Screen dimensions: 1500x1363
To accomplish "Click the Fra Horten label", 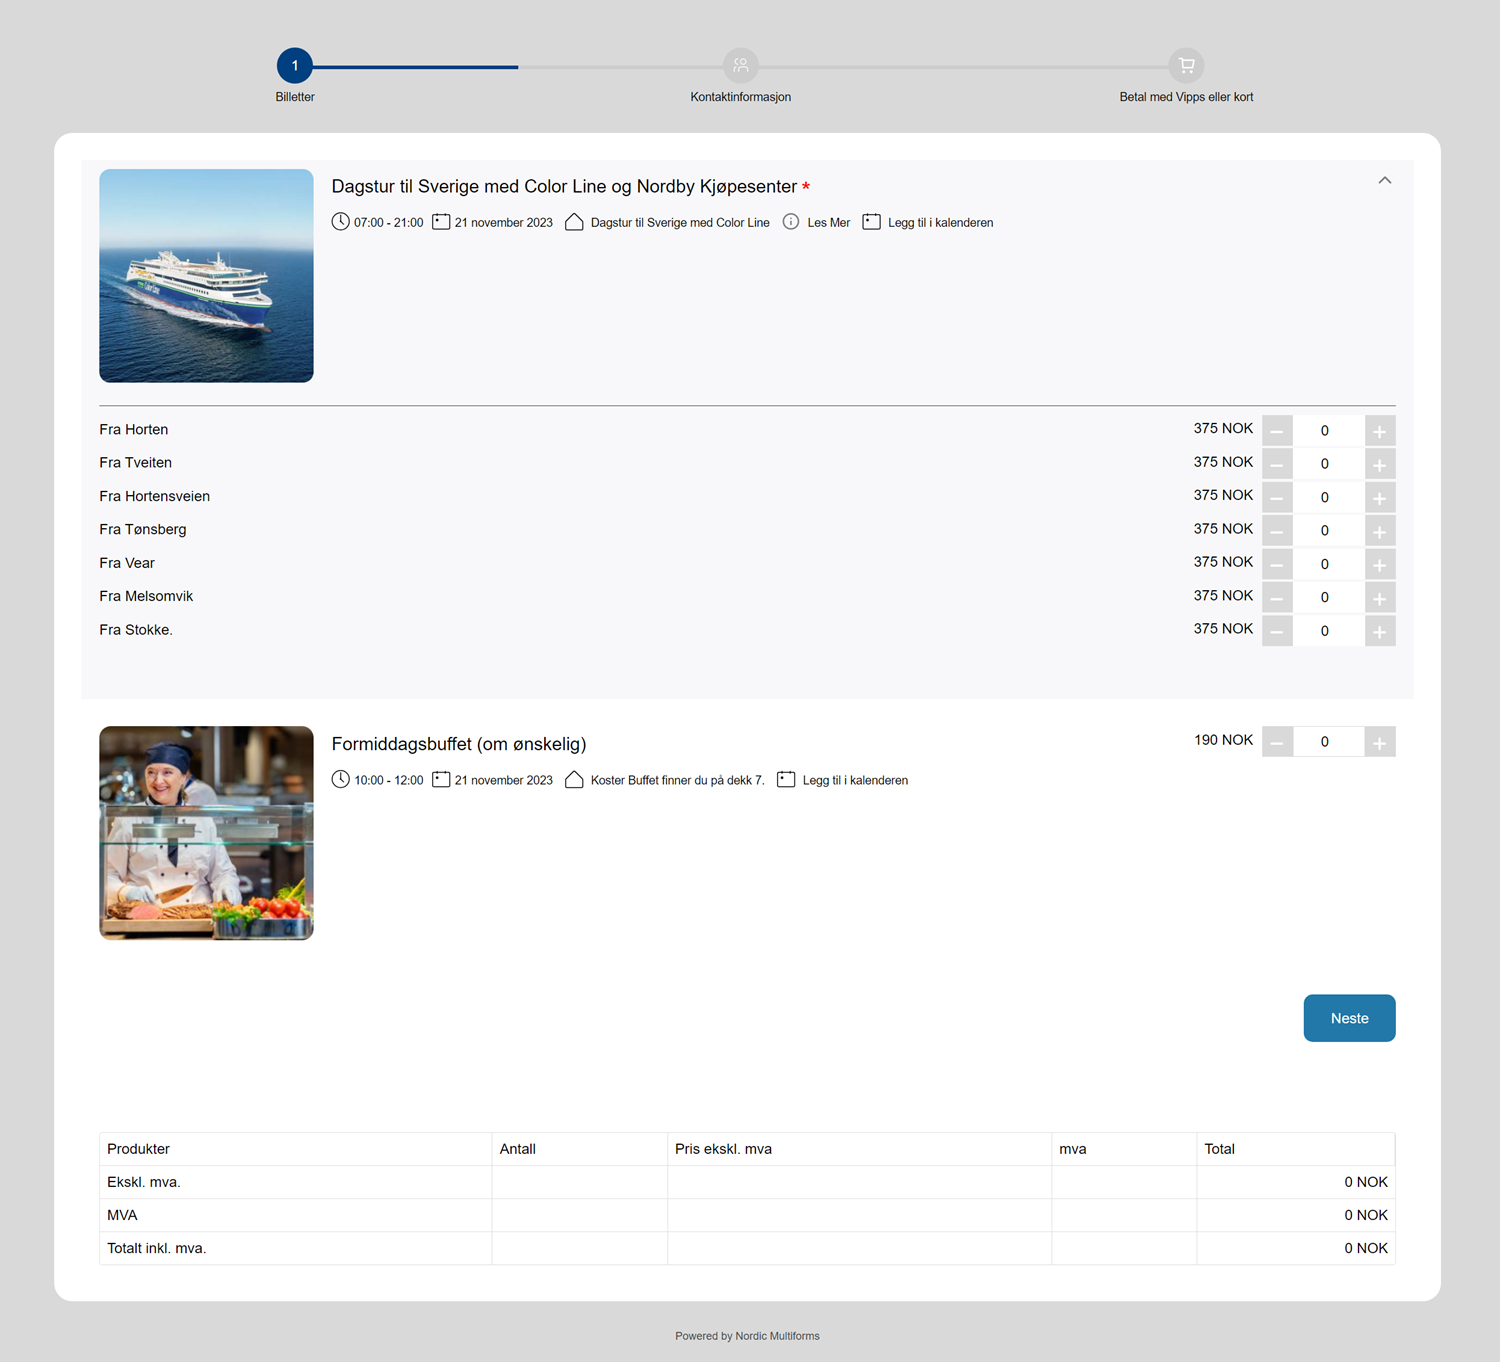I will point(134,429).
